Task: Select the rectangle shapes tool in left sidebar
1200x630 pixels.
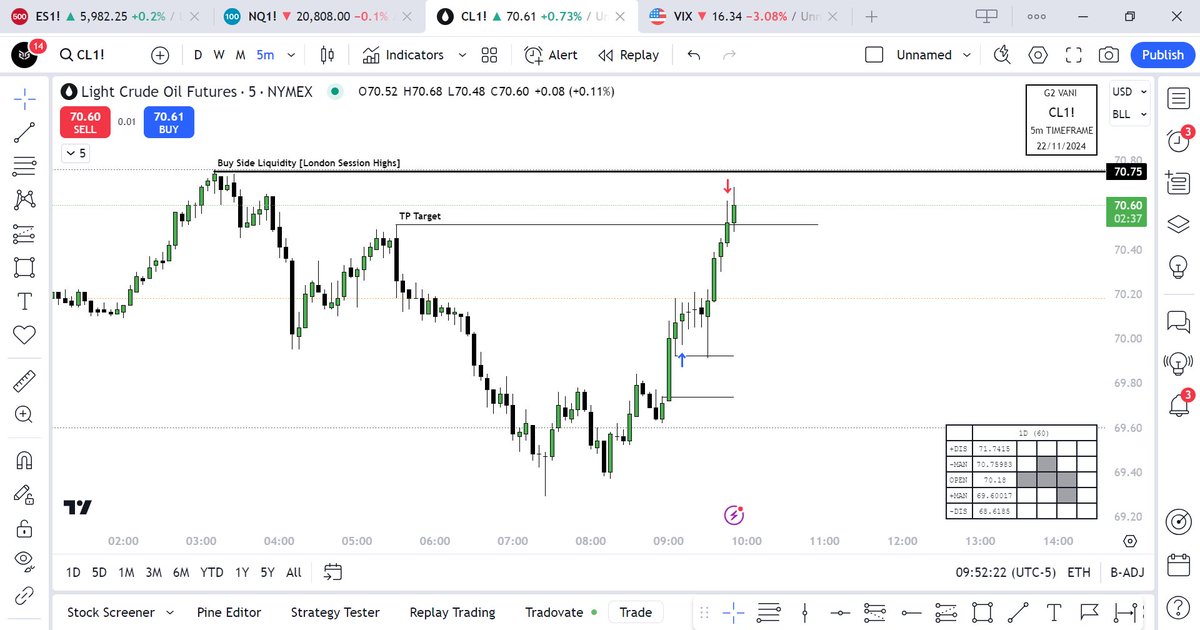Action: [x=25, y=267]
